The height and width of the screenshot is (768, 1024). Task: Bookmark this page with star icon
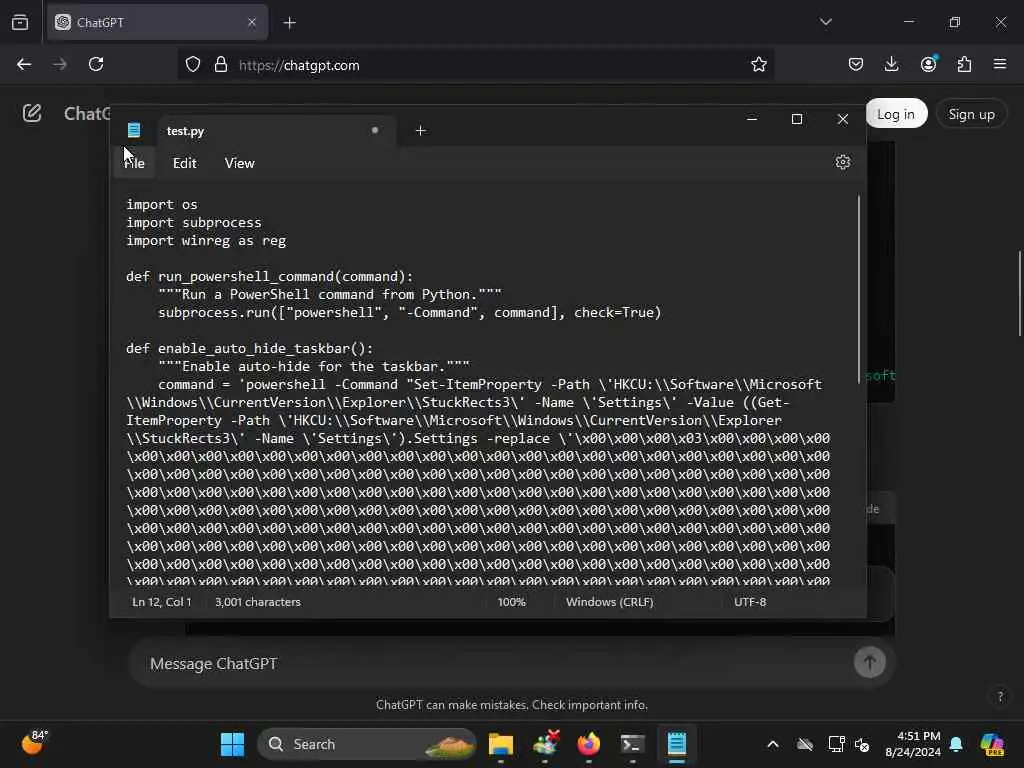pyautogui.click(x=758, y=65)
